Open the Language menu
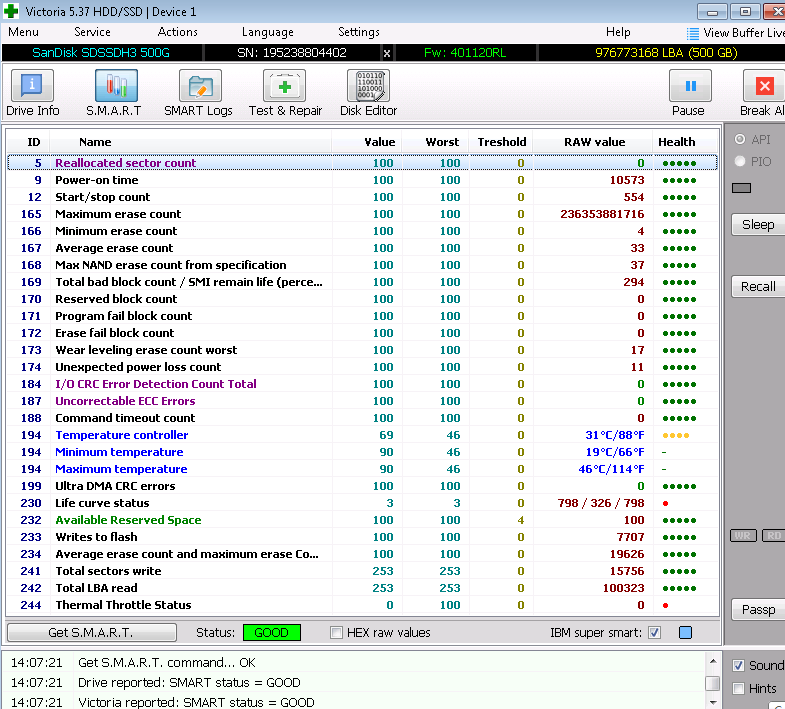Viewport: 785px width, 709px height. coord(267,32)
